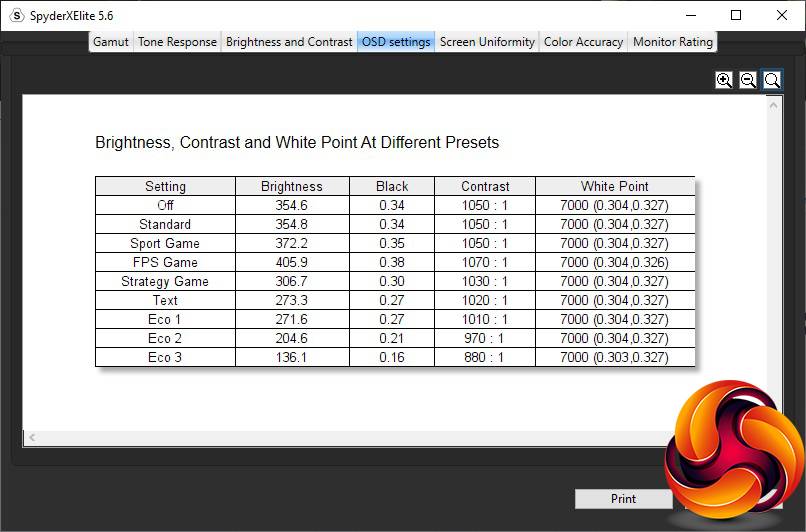806x532 pixels.
Task: Click the Brightness column header
Action: [x=292, y=186]
